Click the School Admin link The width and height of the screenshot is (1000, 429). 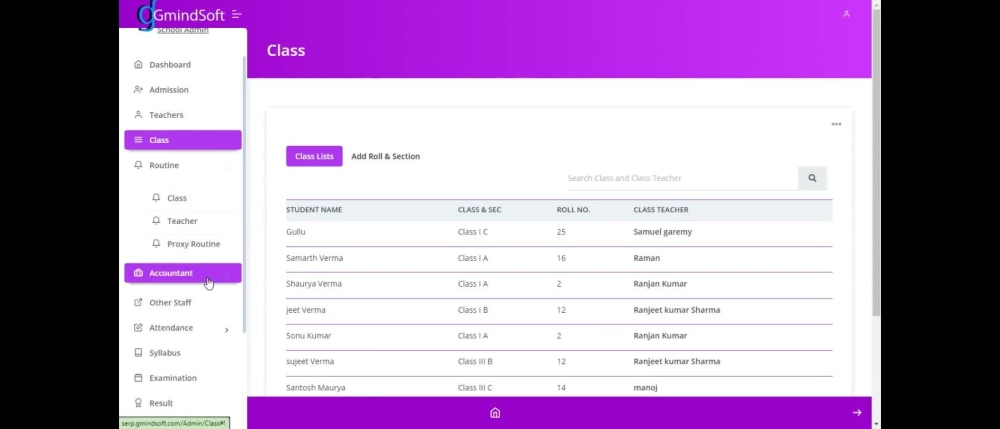183,30
